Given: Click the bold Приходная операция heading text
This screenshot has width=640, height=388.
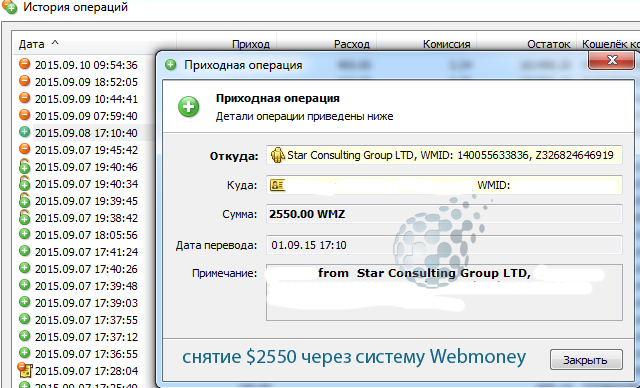Looking at the screenshot, I should coord(278,98).
